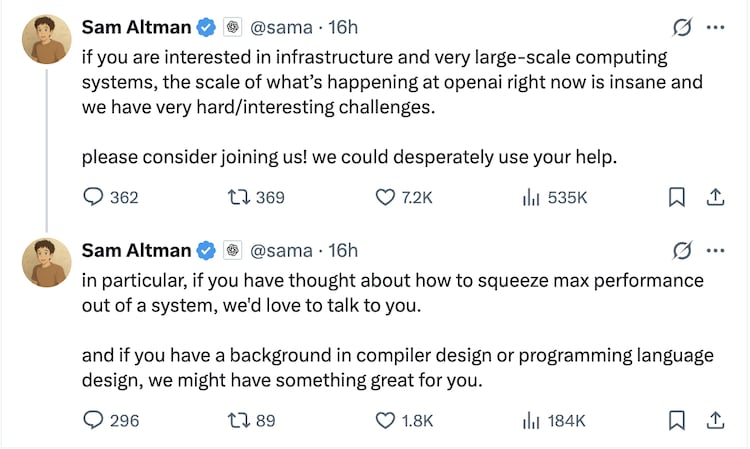Reply to the first tweet about infrastructure
This screenshot has width=750, height=449.
pyautogui.click(x=93, y=198)
